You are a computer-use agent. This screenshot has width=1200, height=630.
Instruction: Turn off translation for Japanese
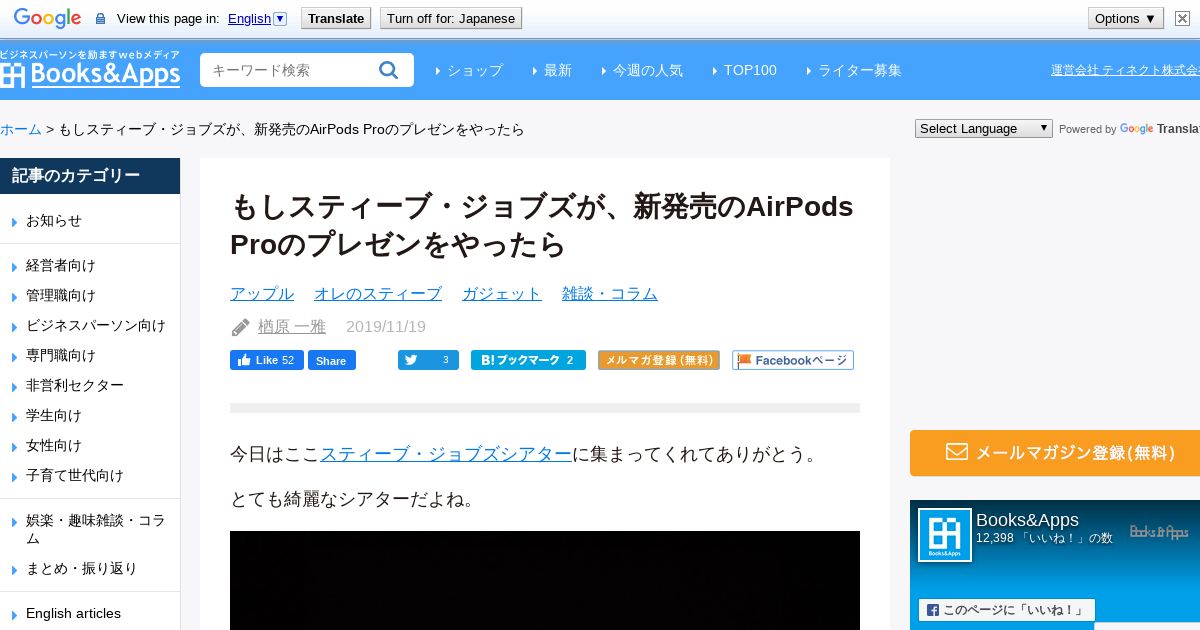tap(451, 18)
